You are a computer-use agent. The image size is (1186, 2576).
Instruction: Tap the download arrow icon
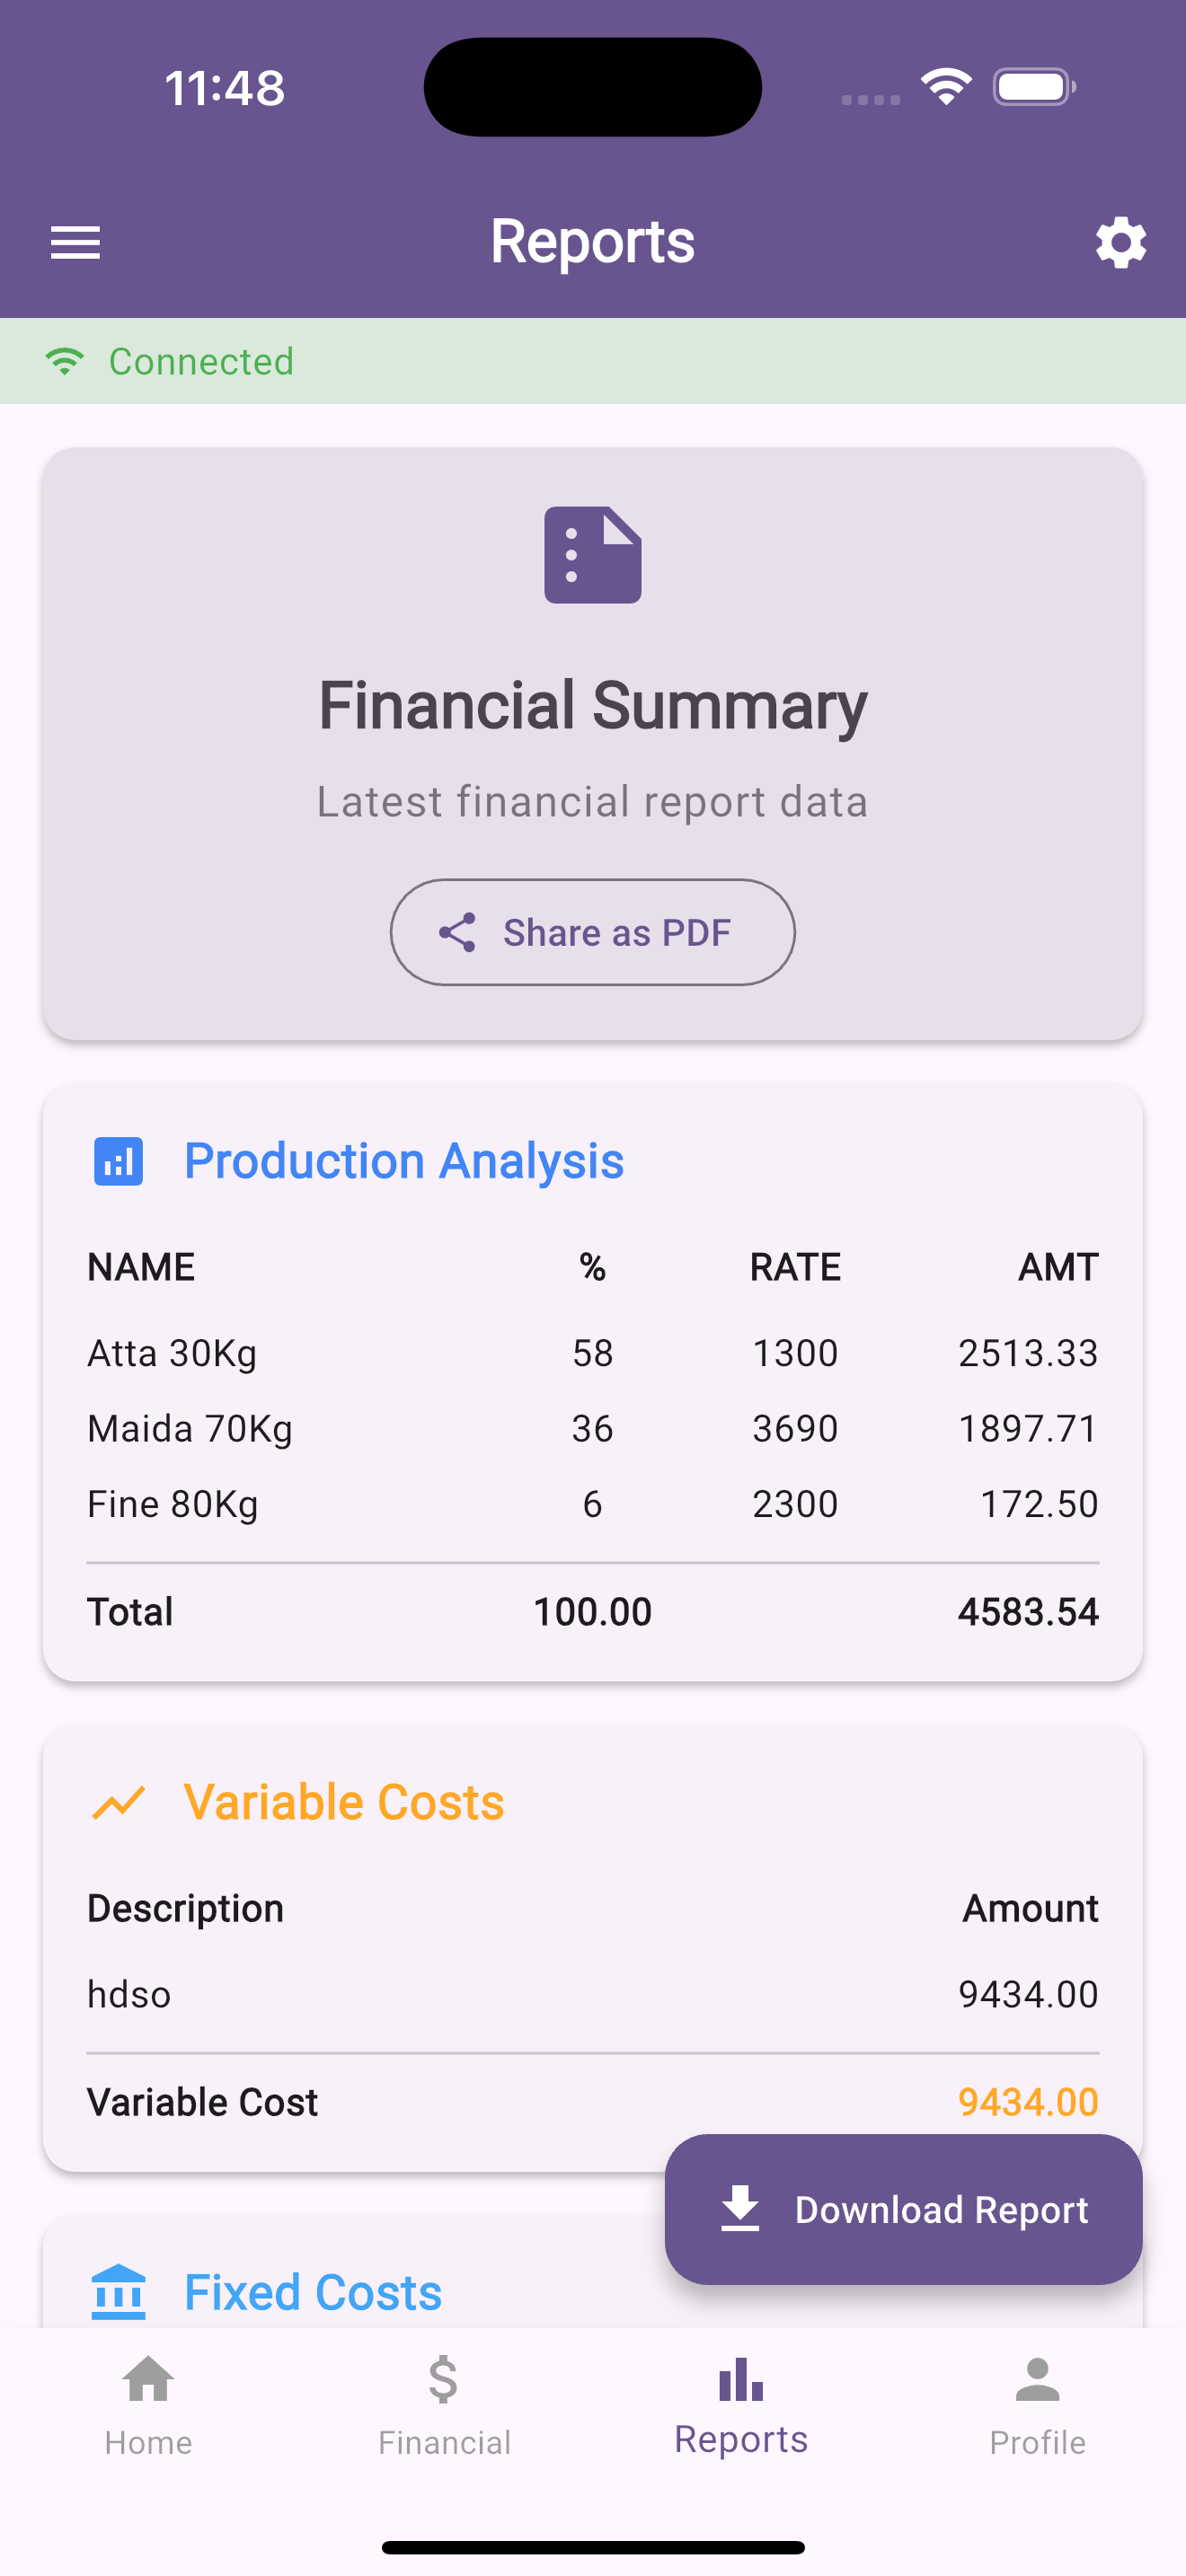[740, 2209]
